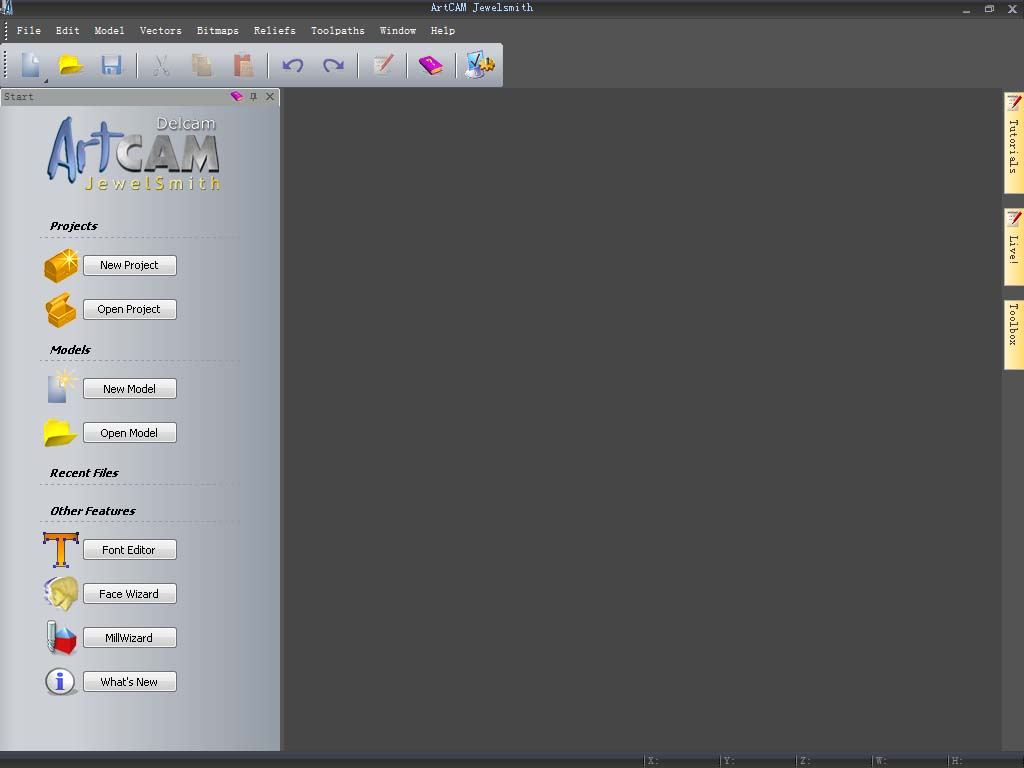Click the Open Project button

(x=129, y=309)
